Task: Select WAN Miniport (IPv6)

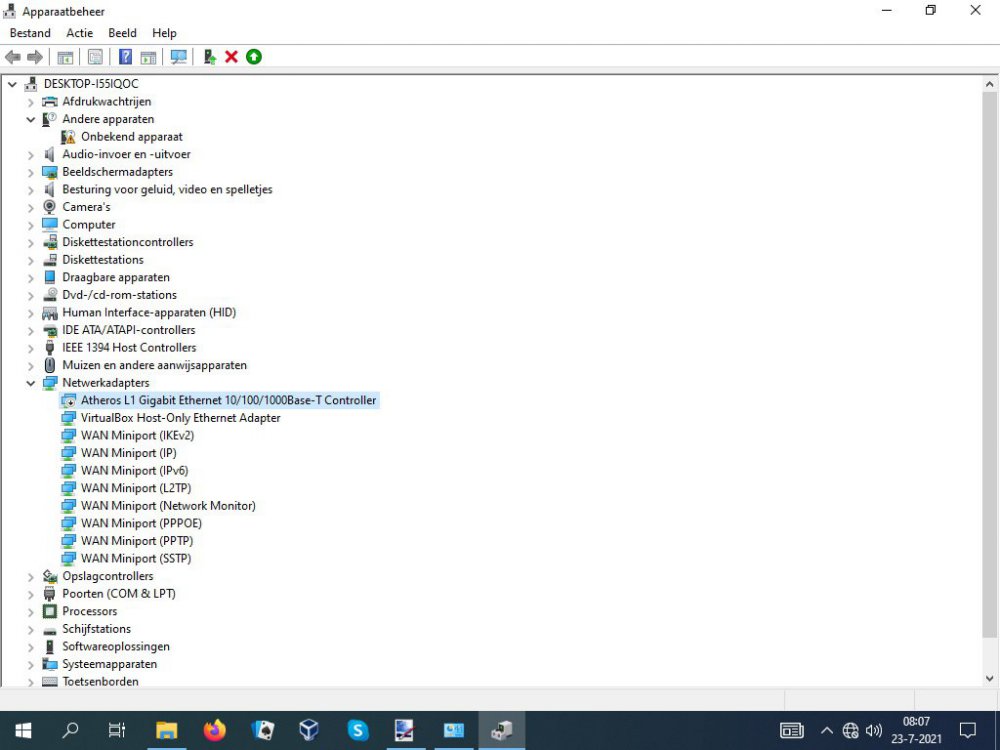Action: (x=135, y=471)
